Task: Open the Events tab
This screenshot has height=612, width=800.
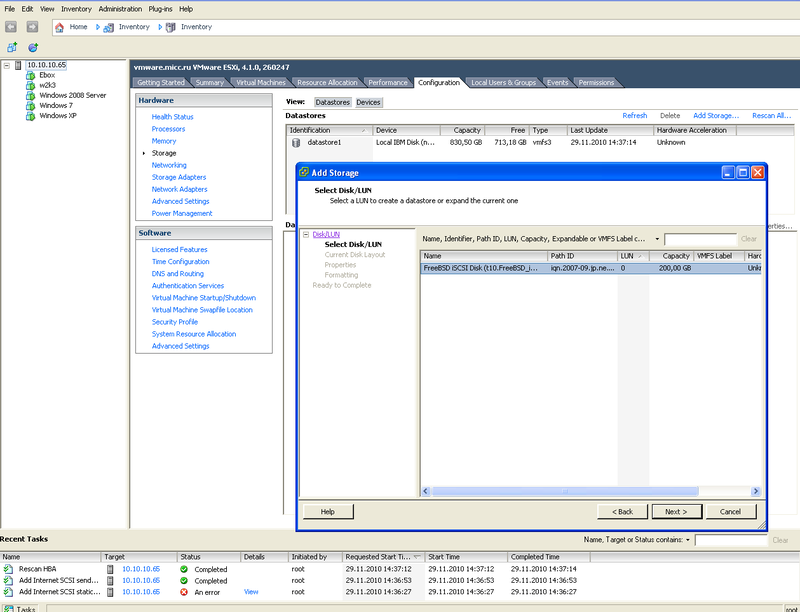Action: point(557,83)
